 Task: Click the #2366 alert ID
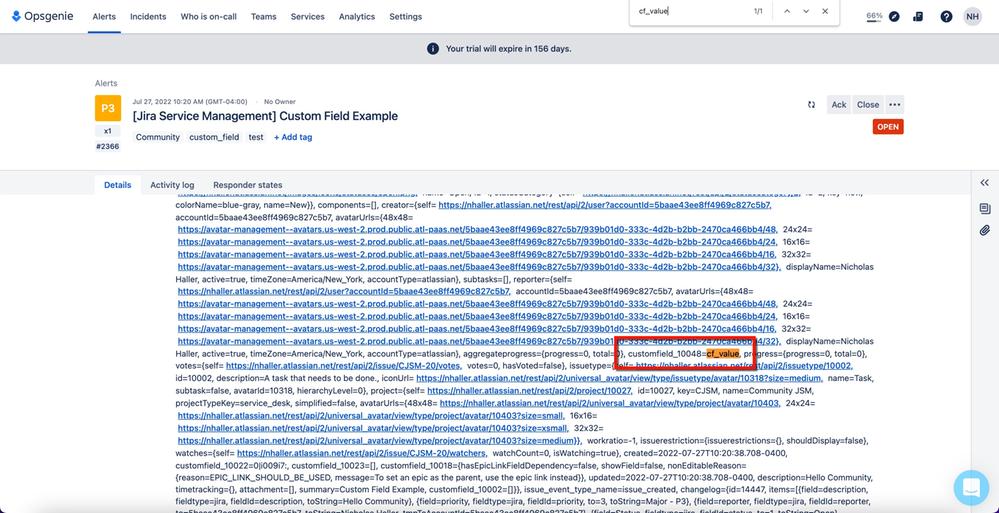pyautogui.click(x=108, y=147)
